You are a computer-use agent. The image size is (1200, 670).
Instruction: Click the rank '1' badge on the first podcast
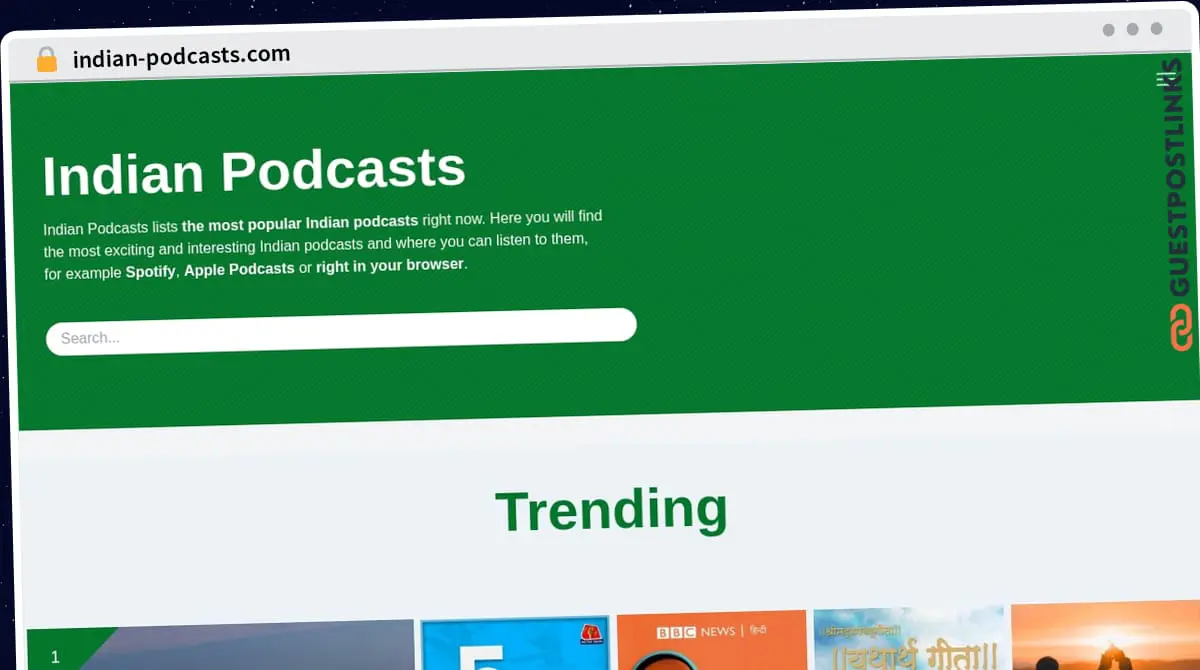tap(55, 657)
